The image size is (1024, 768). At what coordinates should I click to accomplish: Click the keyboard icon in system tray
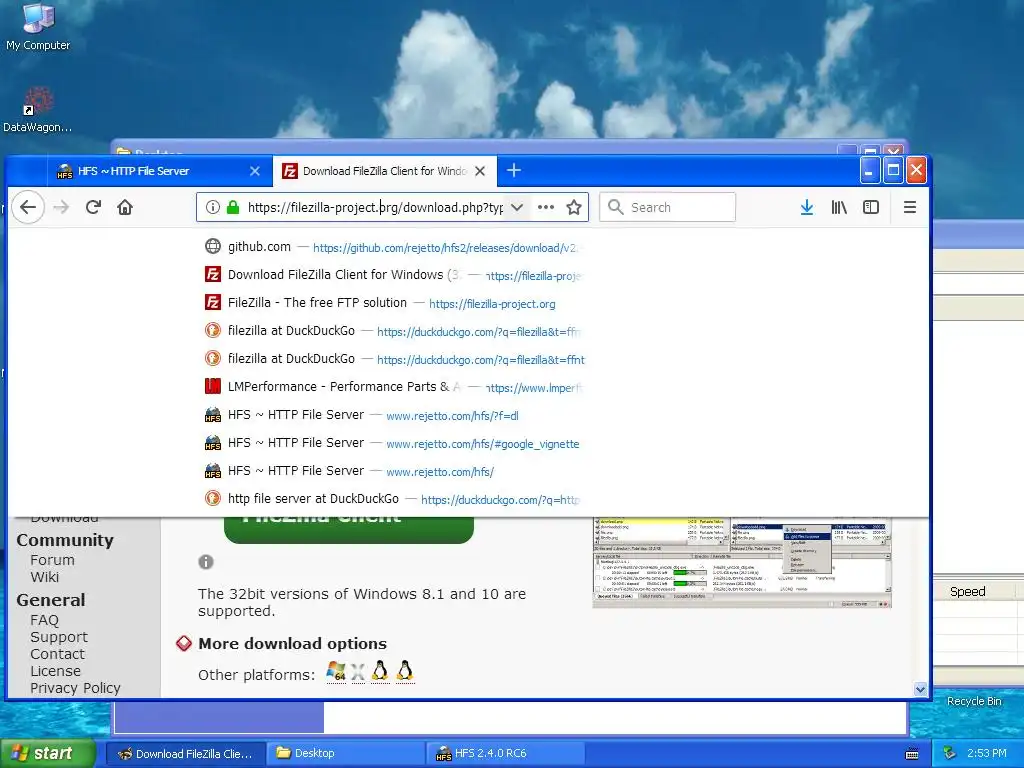[x=912, y=754]
